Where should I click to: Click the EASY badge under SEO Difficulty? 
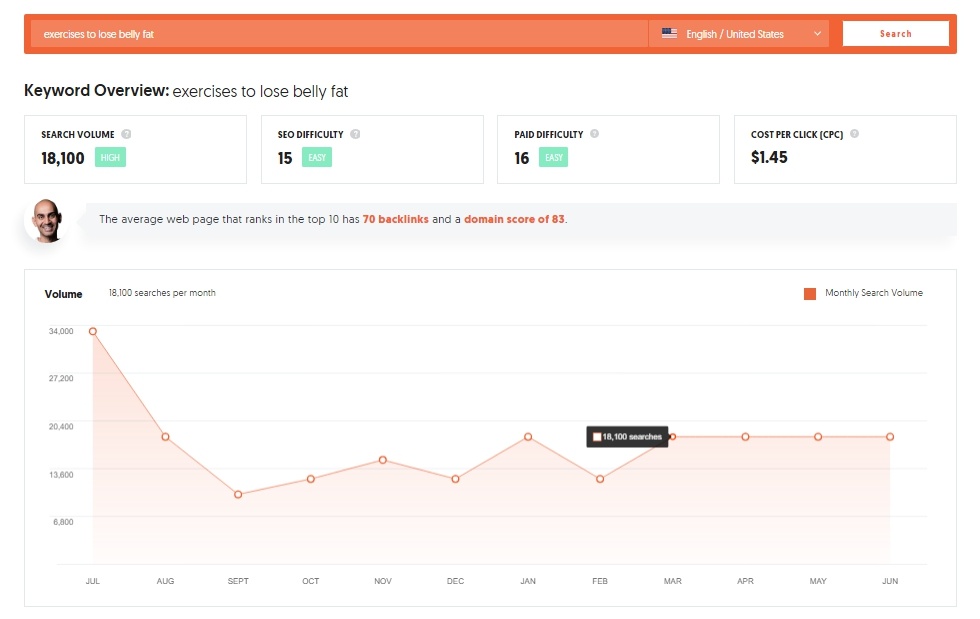[x=317, y=158]
